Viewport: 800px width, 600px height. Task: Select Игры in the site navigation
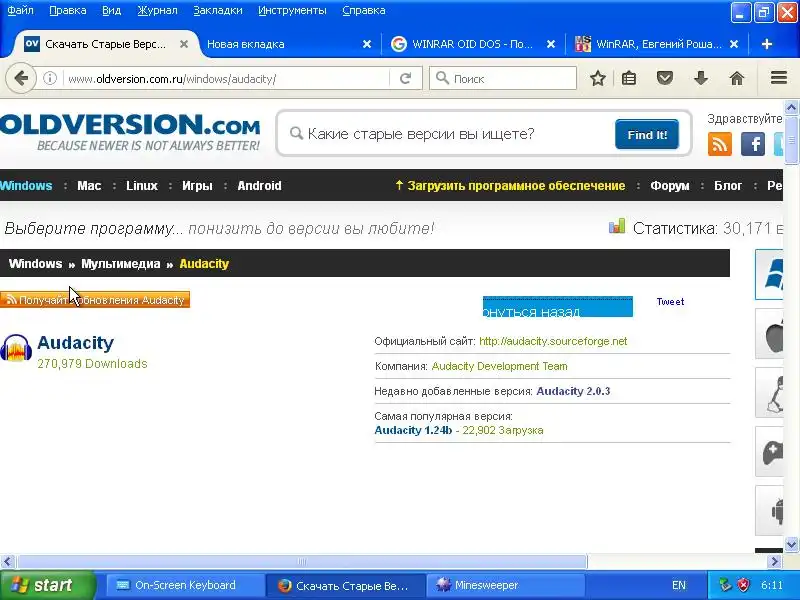click(x=197, y=186)
